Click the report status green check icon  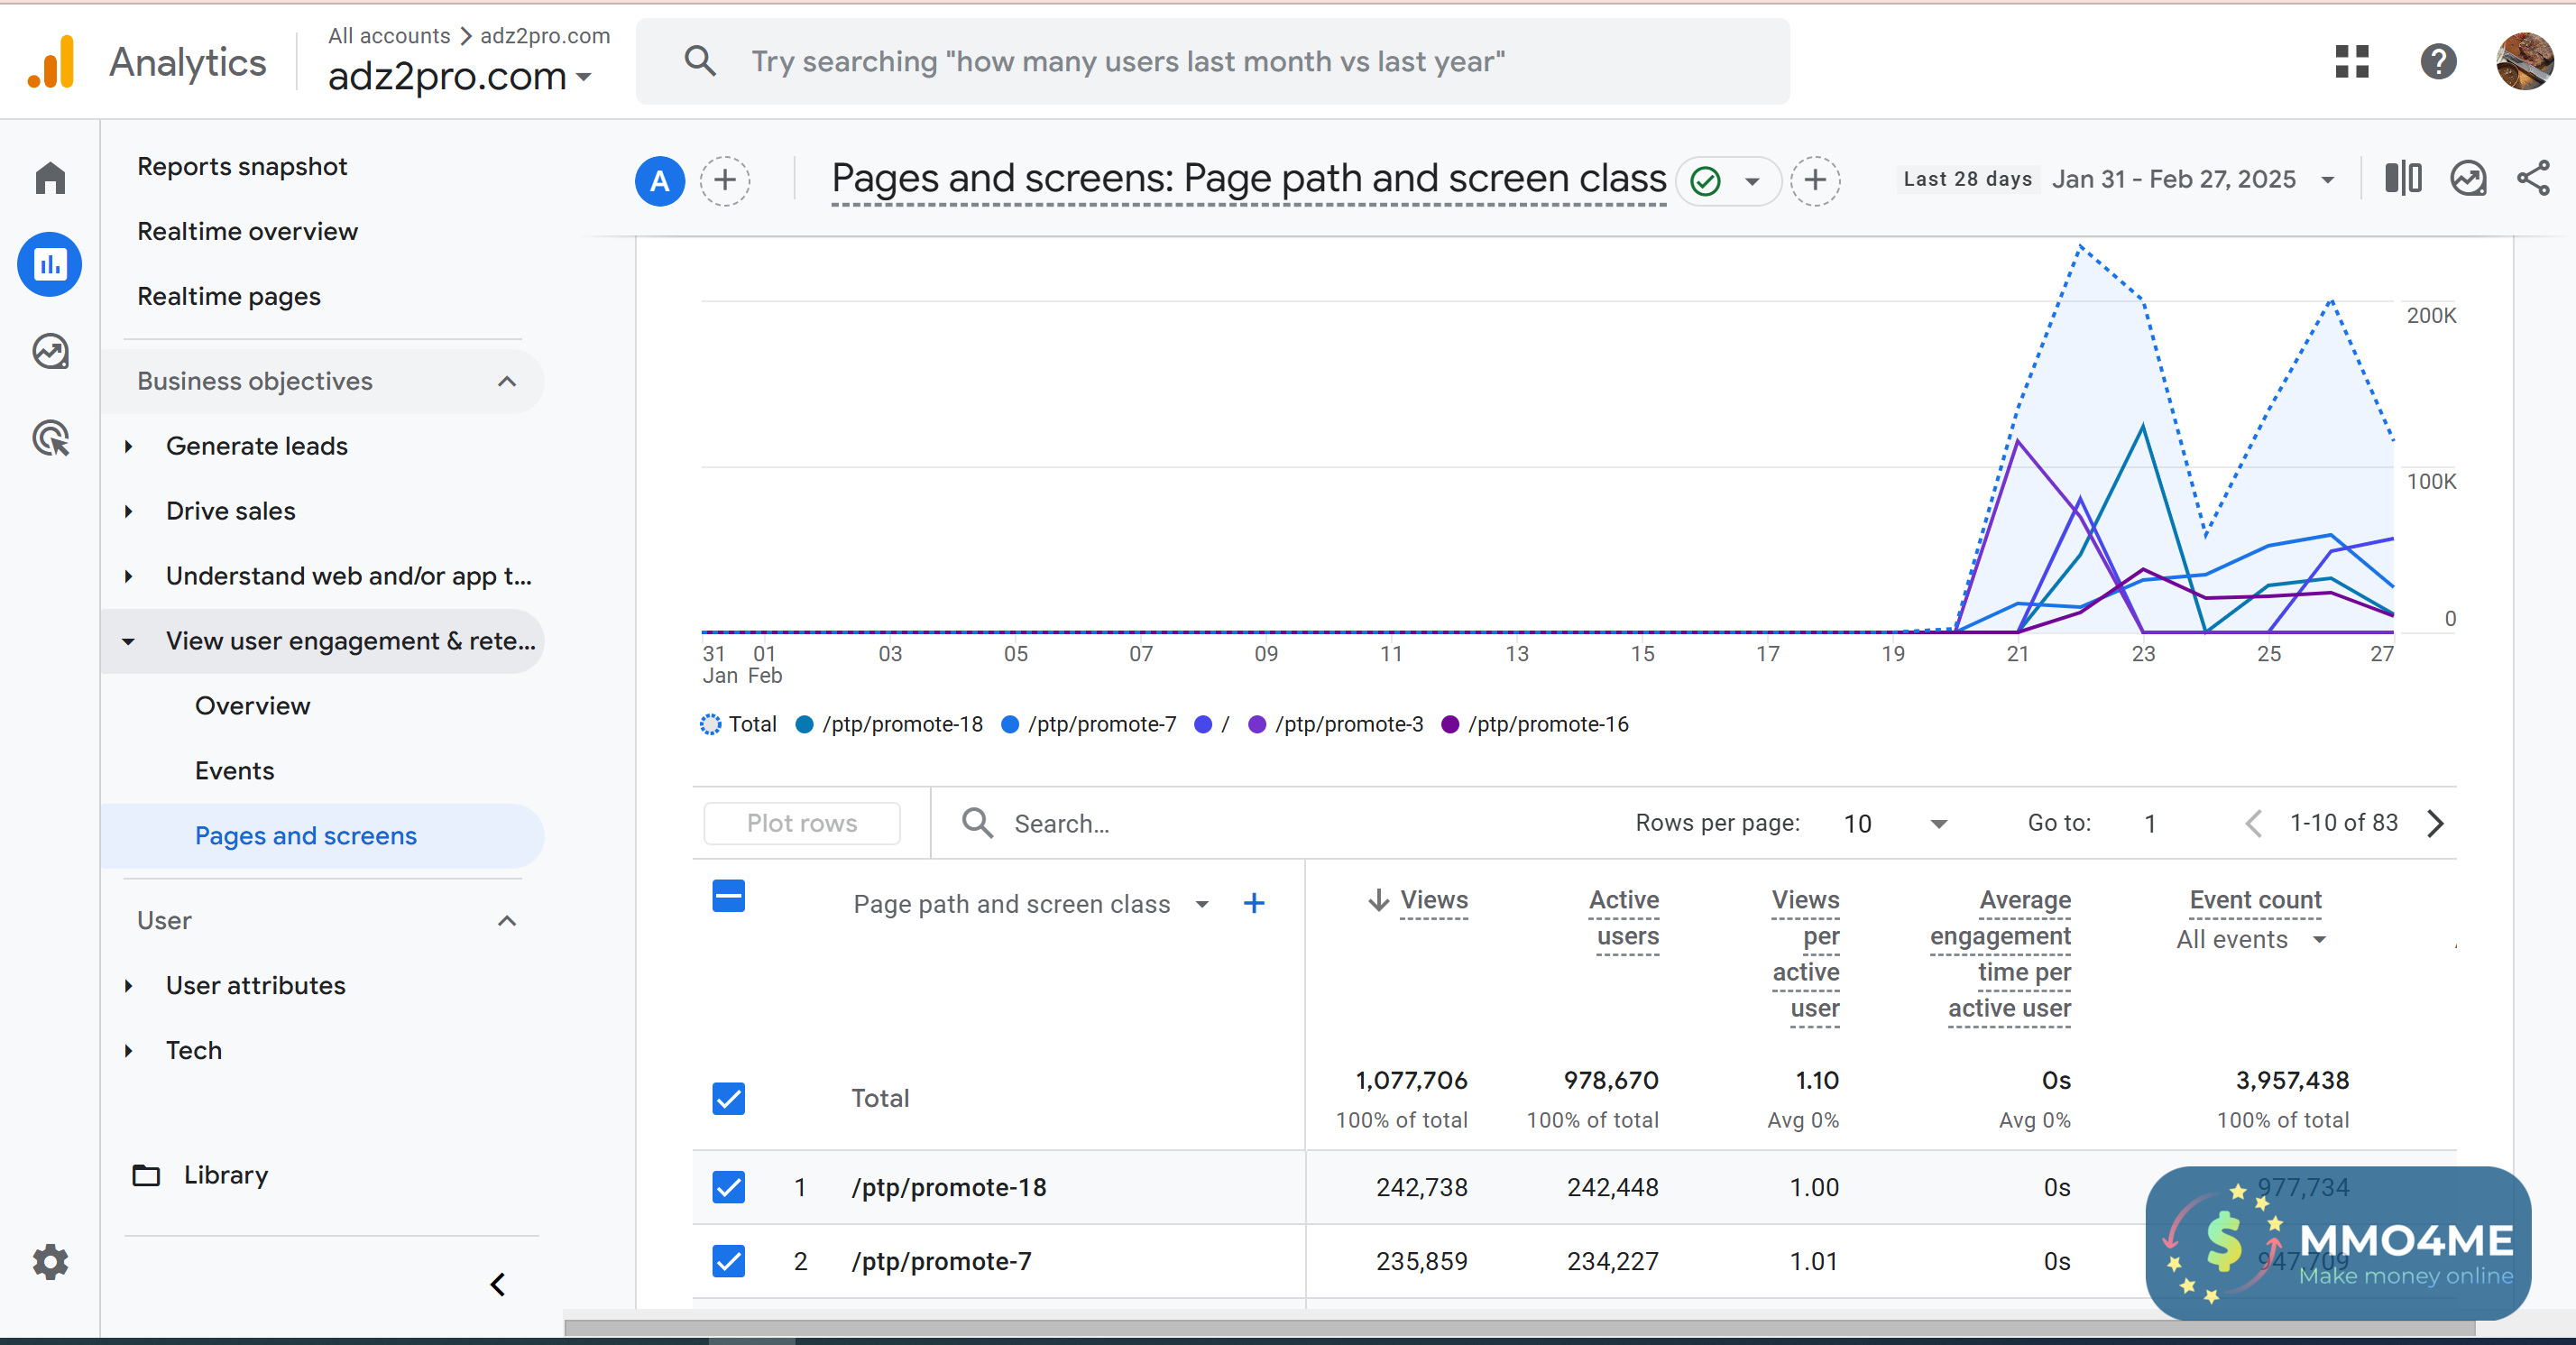point(1705,181)
